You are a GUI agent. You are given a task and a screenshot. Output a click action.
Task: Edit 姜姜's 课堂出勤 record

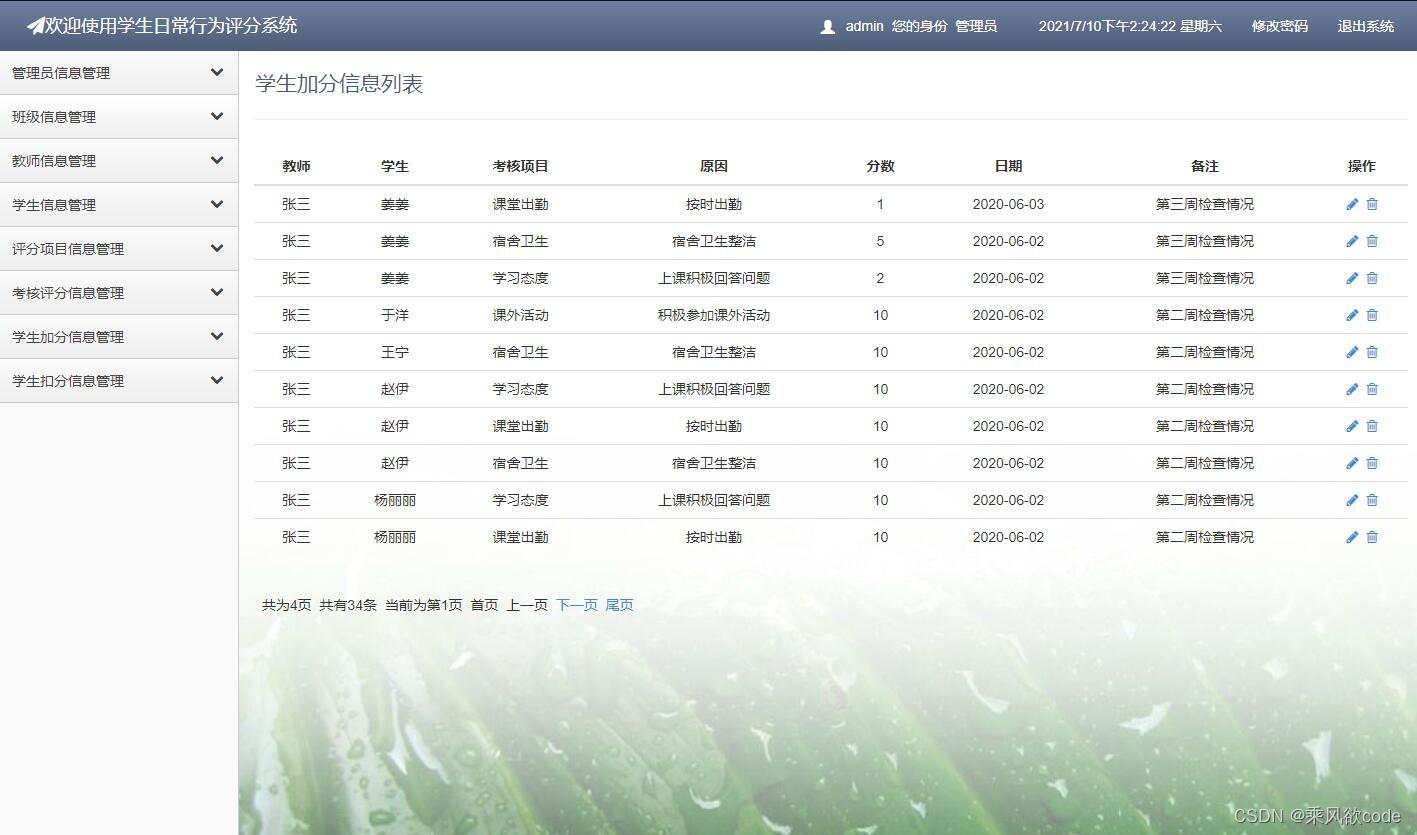pyautogui.click(x=1351, y=204)
